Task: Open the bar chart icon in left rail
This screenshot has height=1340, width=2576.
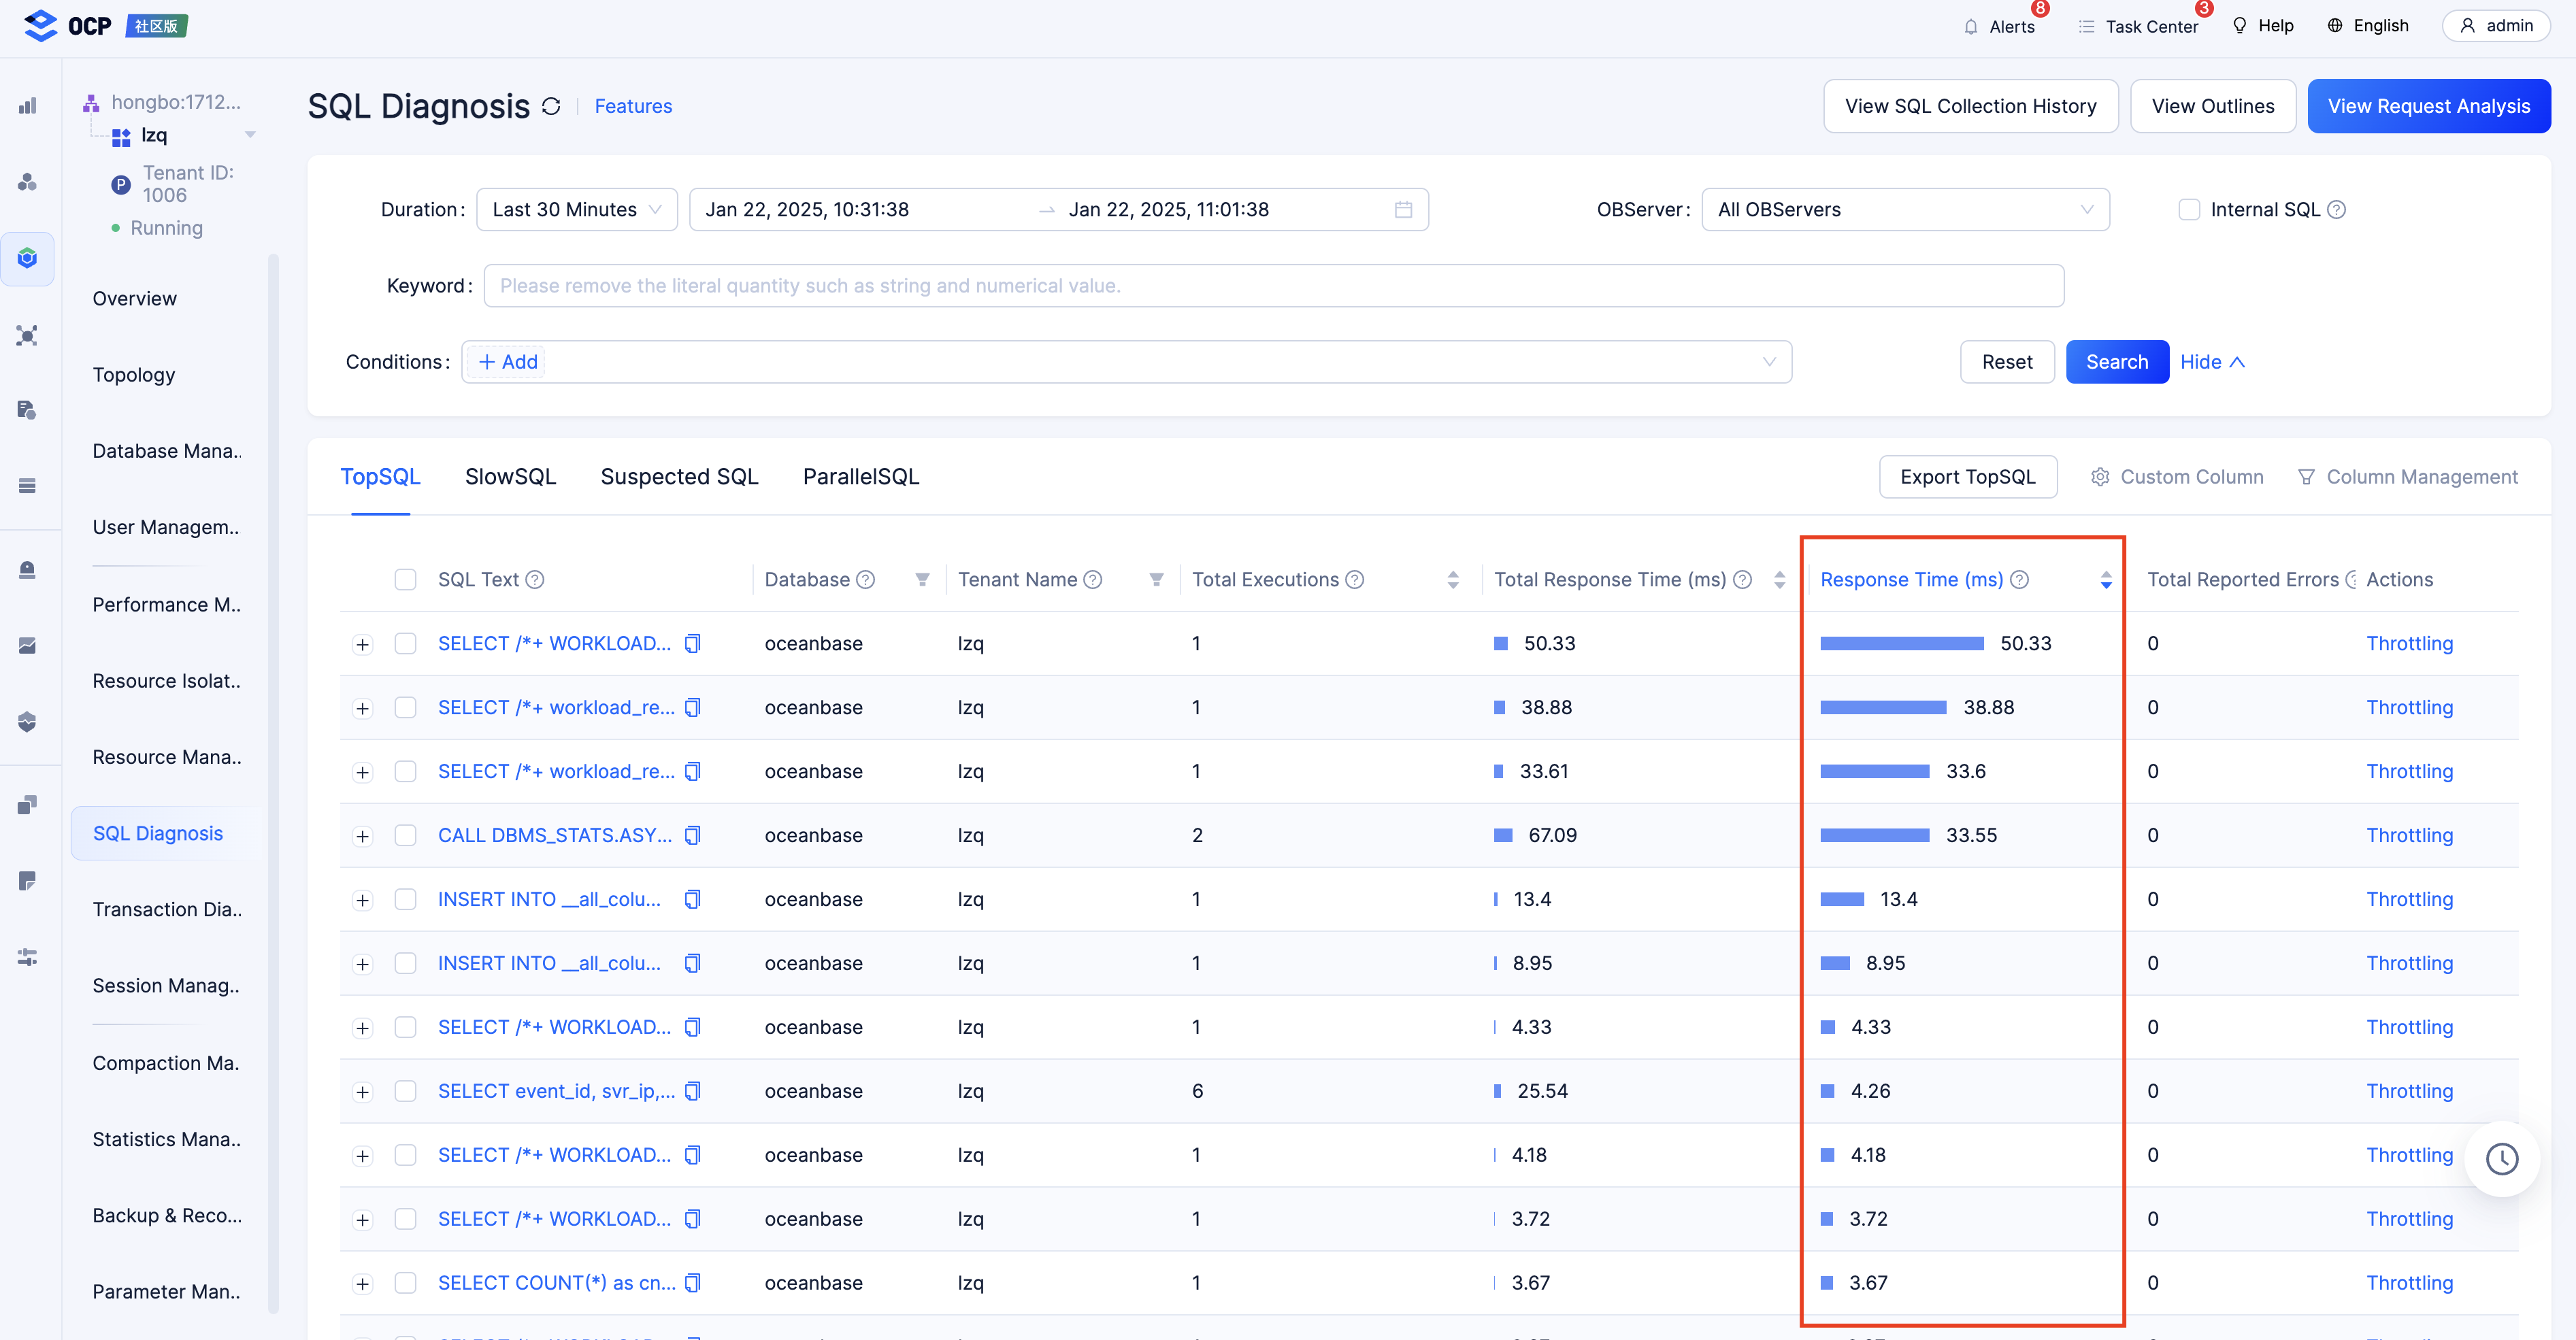Action: [27, 106]
